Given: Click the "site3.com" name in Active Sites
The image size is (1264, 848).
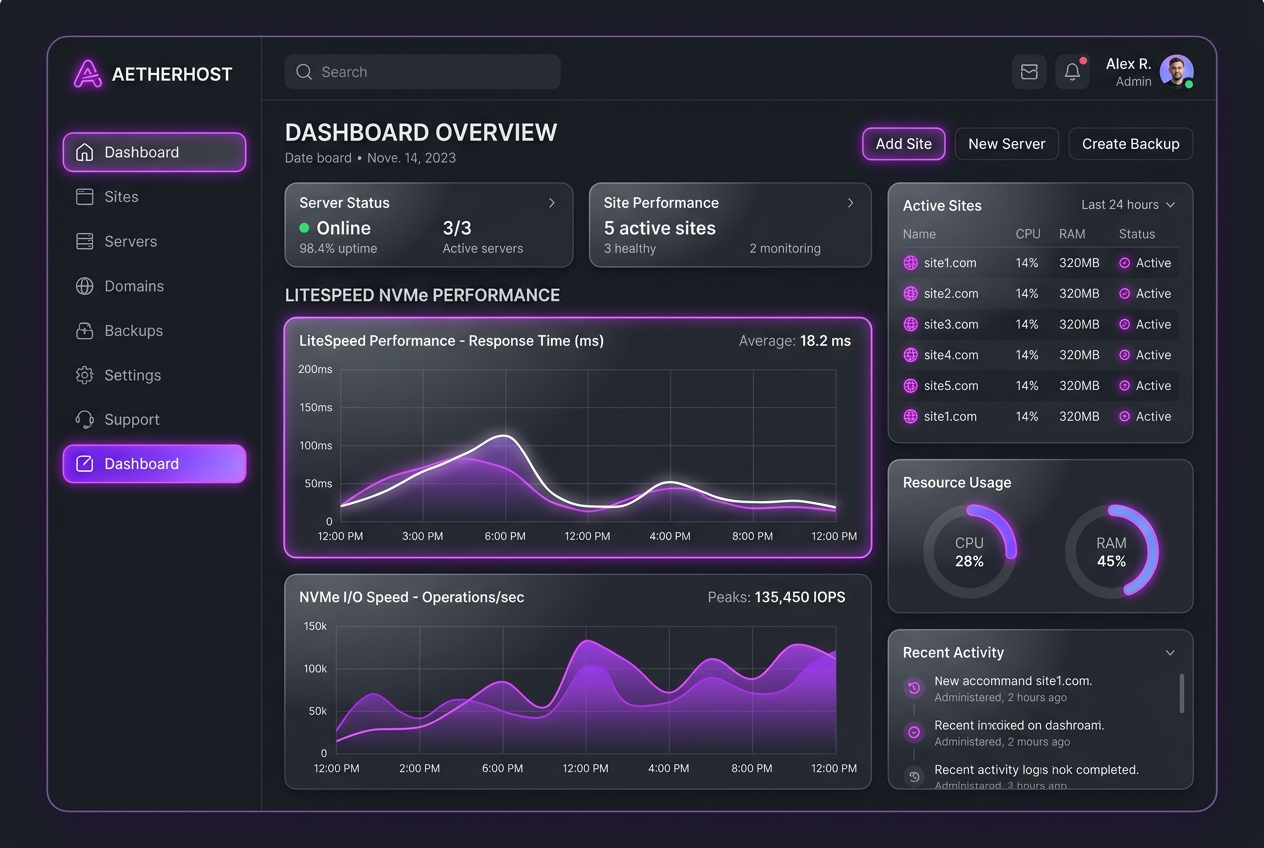Looking at the screenshot, I should tap(951, 324).
